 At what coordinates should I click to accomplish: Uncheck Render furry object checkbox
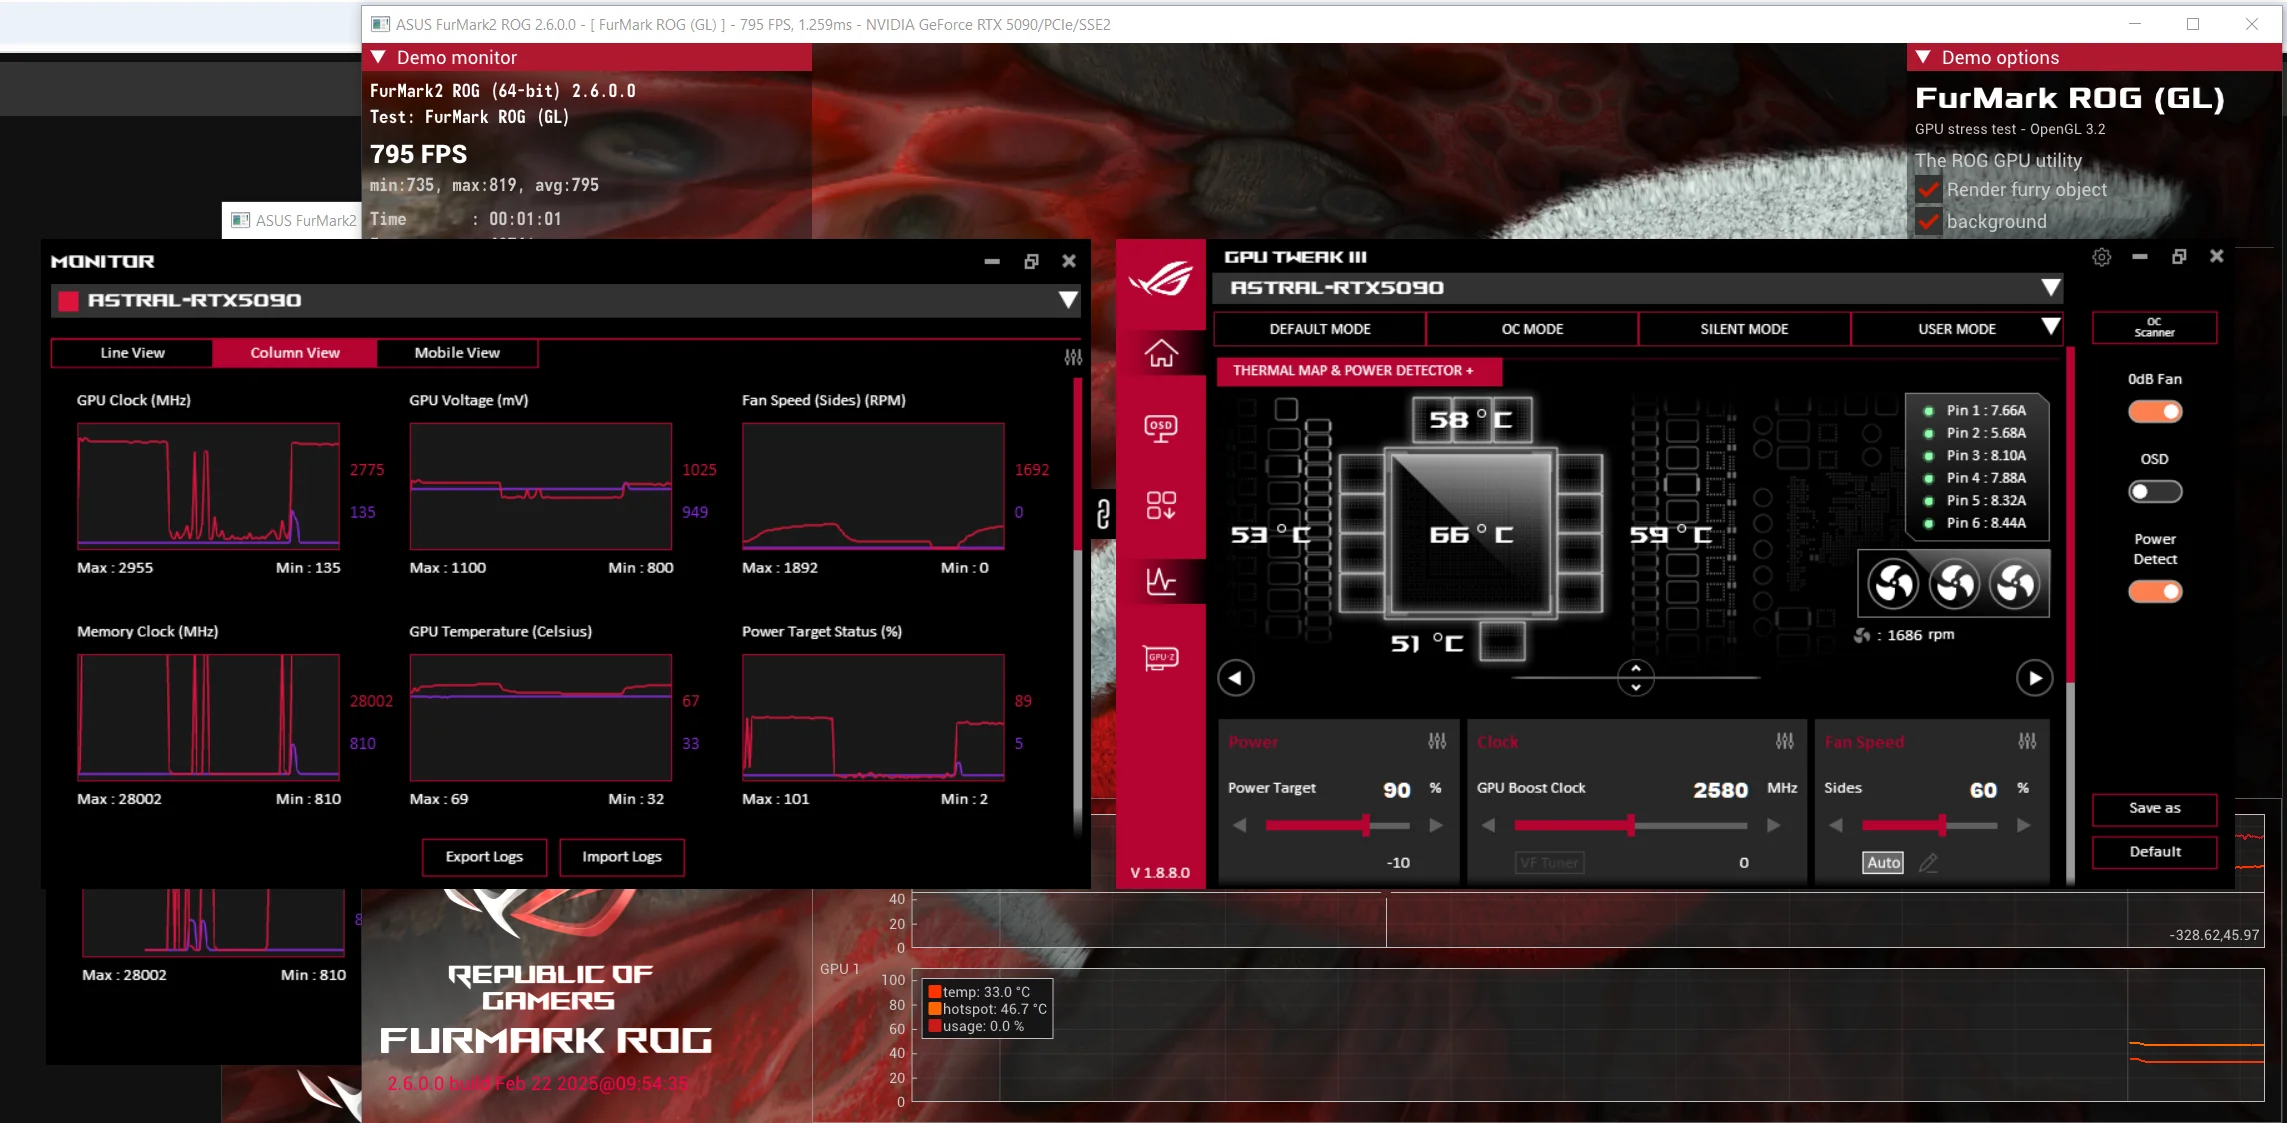tap(1929, 190)
